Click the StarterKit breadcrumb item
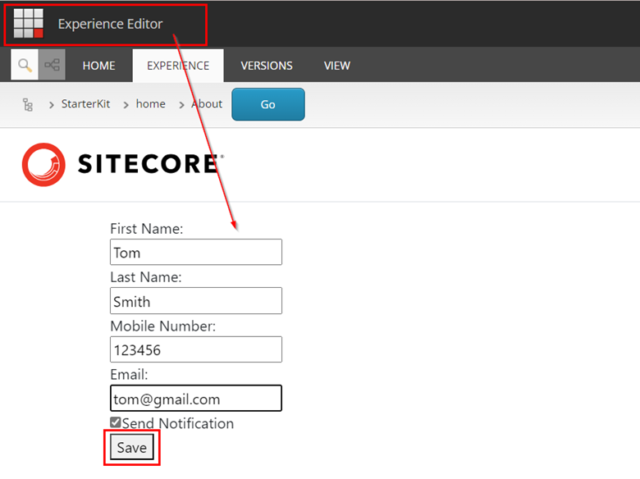 pyautogui.click(x=88, y=104)
